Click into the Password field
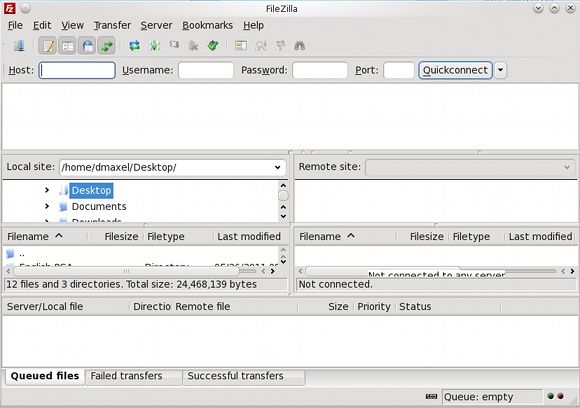Screen dimensions: 580x408 (x=320, y=70)
